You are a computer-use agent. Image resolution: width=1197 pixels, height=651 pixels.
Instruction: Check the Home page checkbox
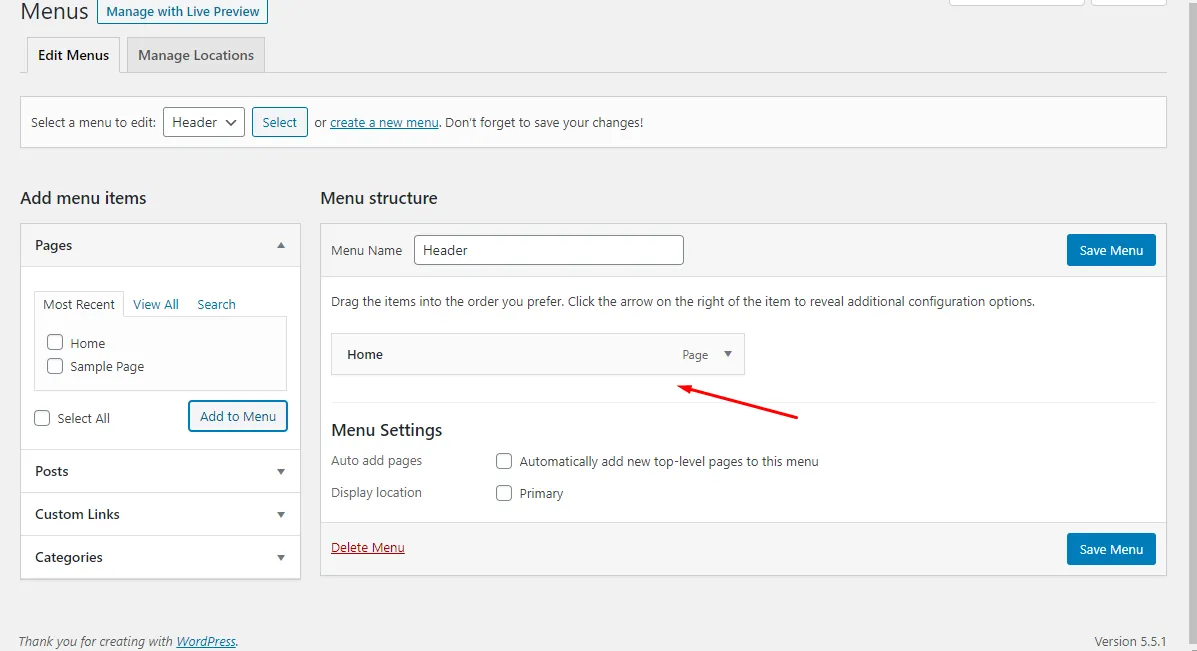point(55,343)
